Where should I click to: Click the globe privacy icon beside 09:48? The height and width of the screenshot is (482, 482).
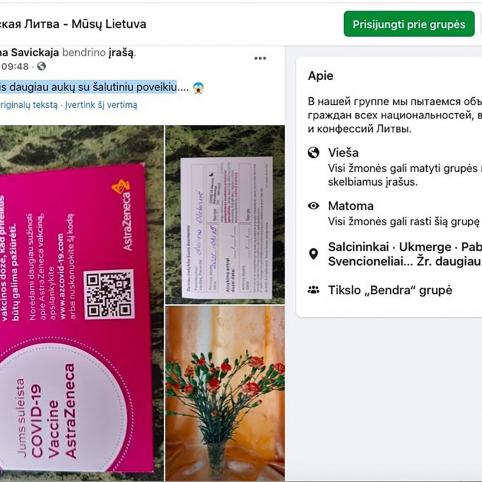point(41,66)
